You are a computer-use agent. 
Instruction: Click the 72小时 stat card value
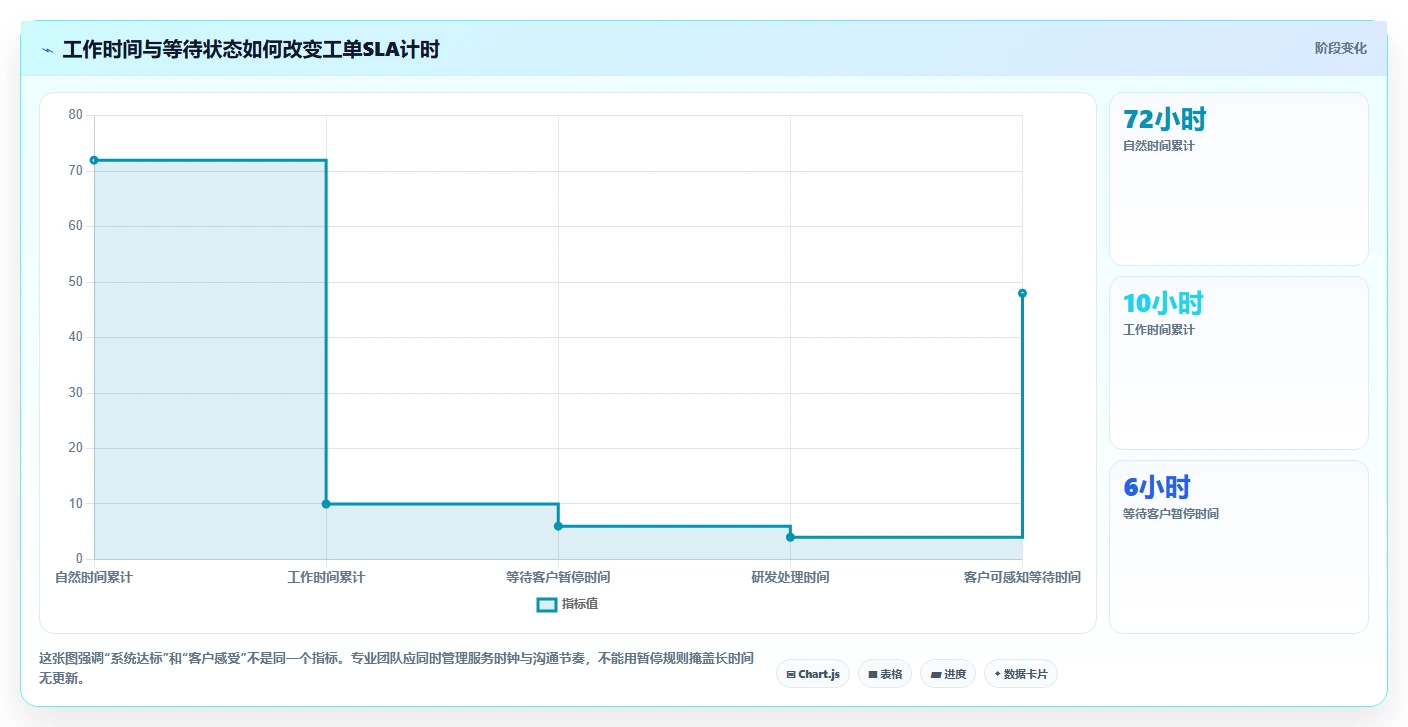click(1165, 120)
